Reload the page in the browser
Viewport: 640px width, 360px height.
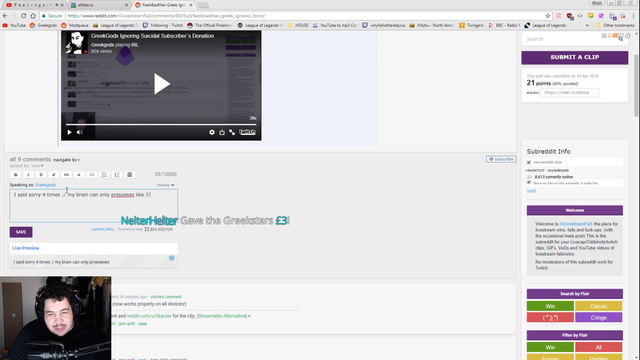23,16
